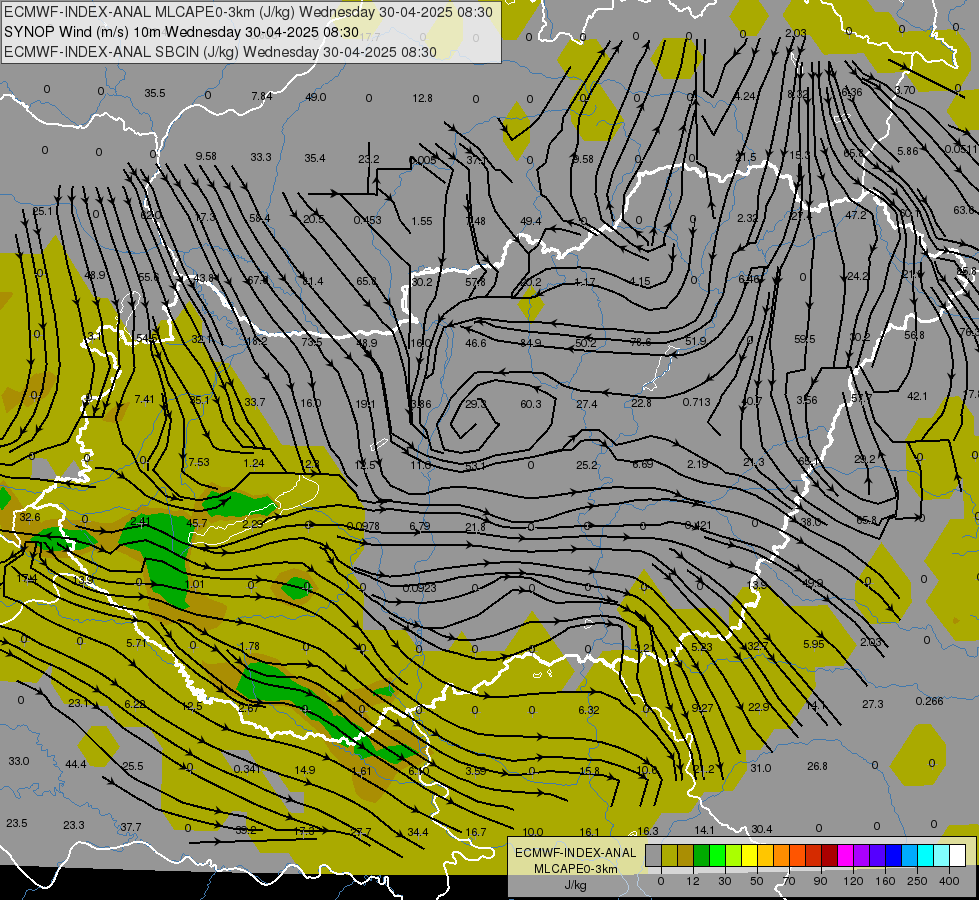Click the map value 27.4

(586, 404)
